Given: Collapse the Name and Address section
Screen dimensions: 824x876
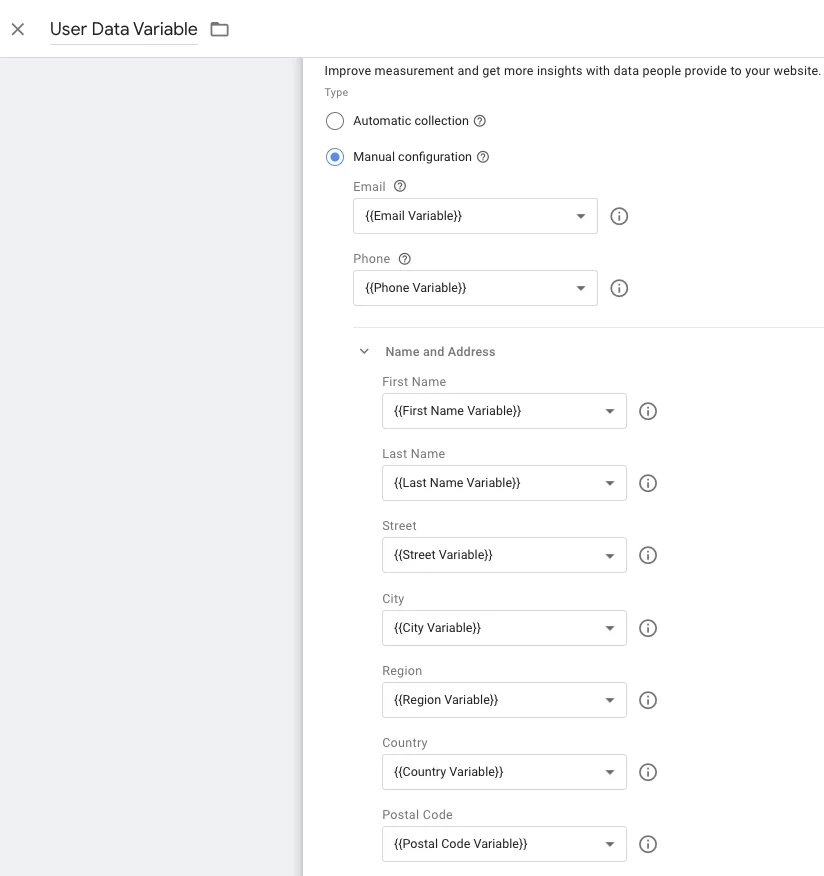Looking at the screenshot, I should click(x=364, y=351).
